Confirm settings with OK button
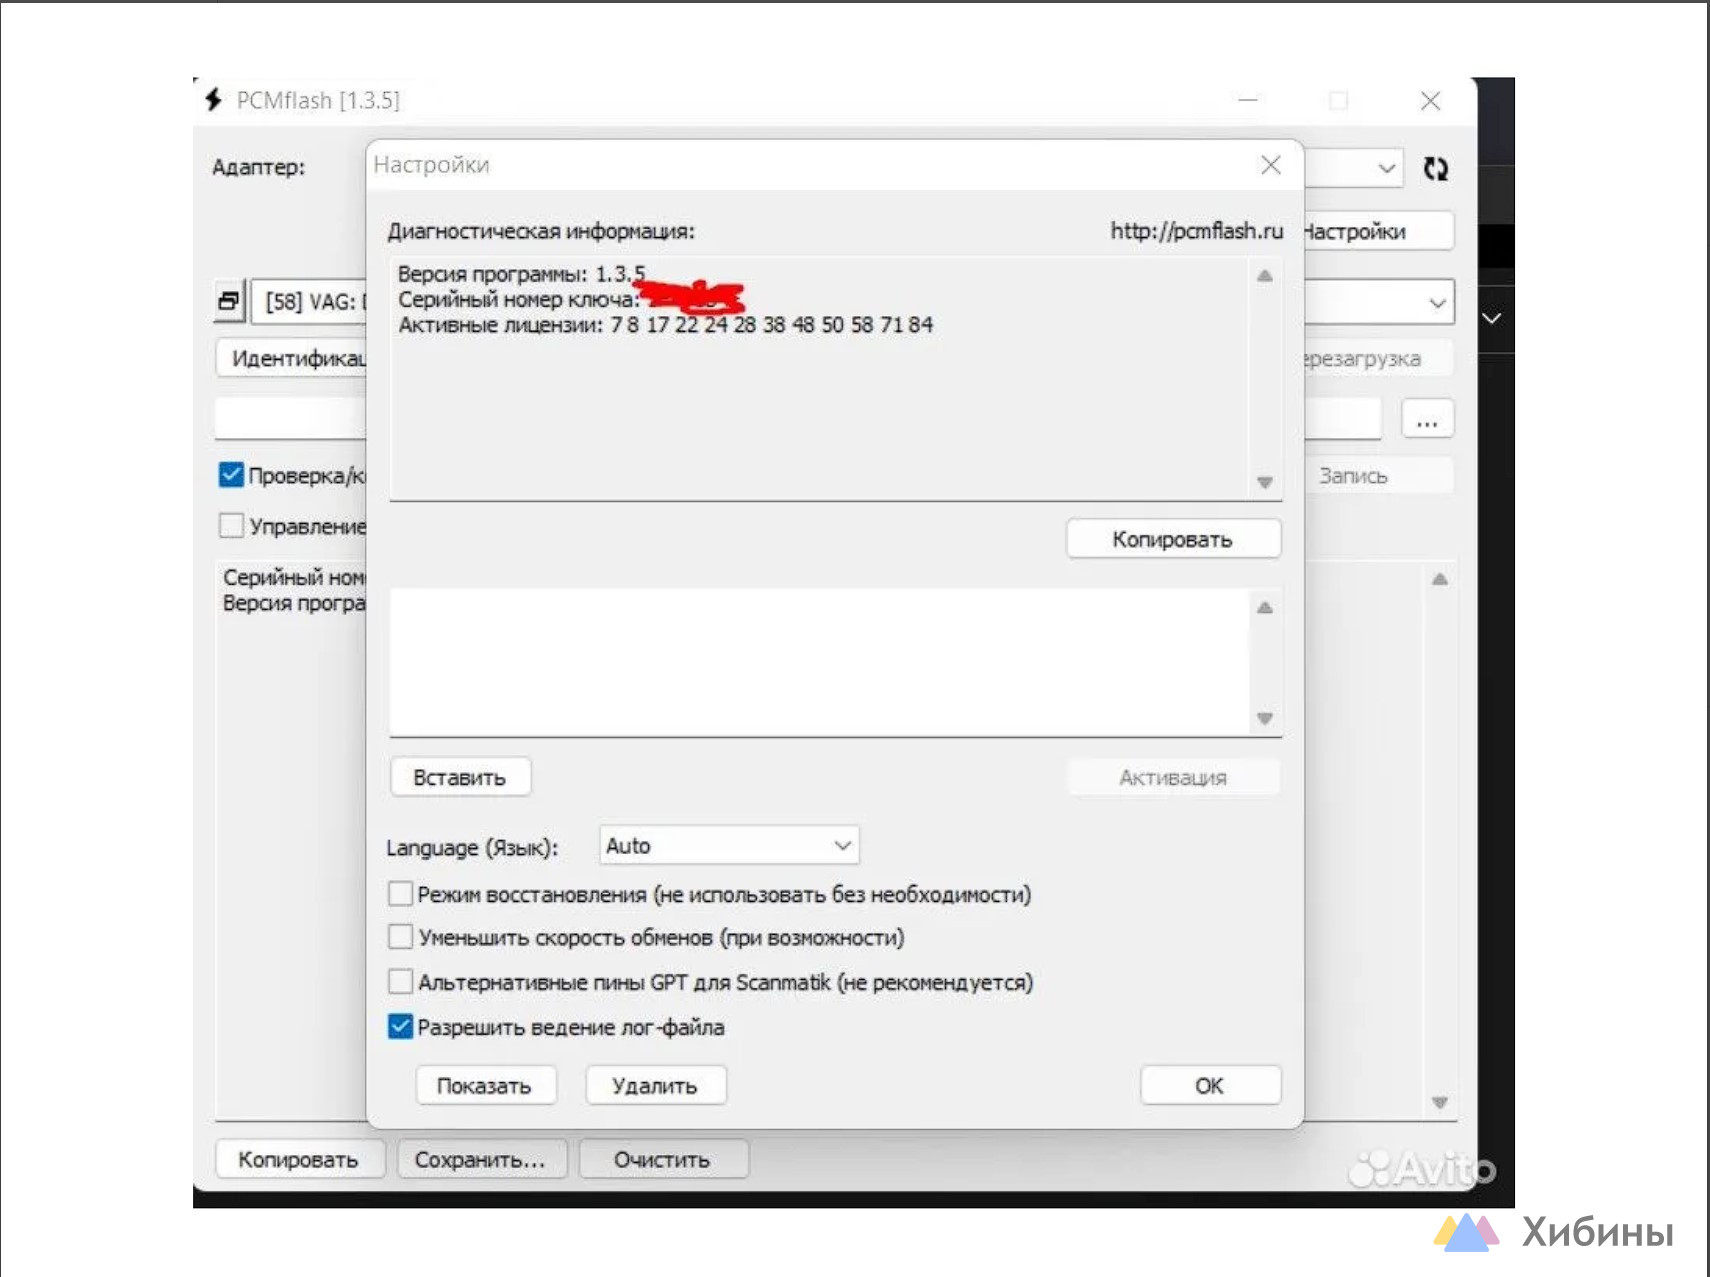Image resolution: width=1710 pixels, height=1277 pixels. tap(1210, 1085)
